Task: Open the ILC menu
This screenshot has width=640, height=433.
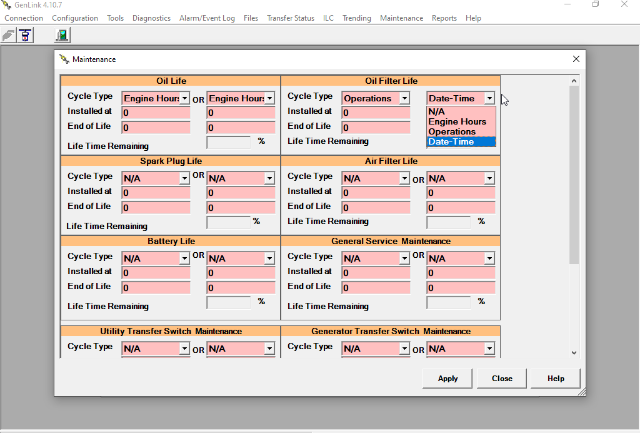Action: [328, 18]
